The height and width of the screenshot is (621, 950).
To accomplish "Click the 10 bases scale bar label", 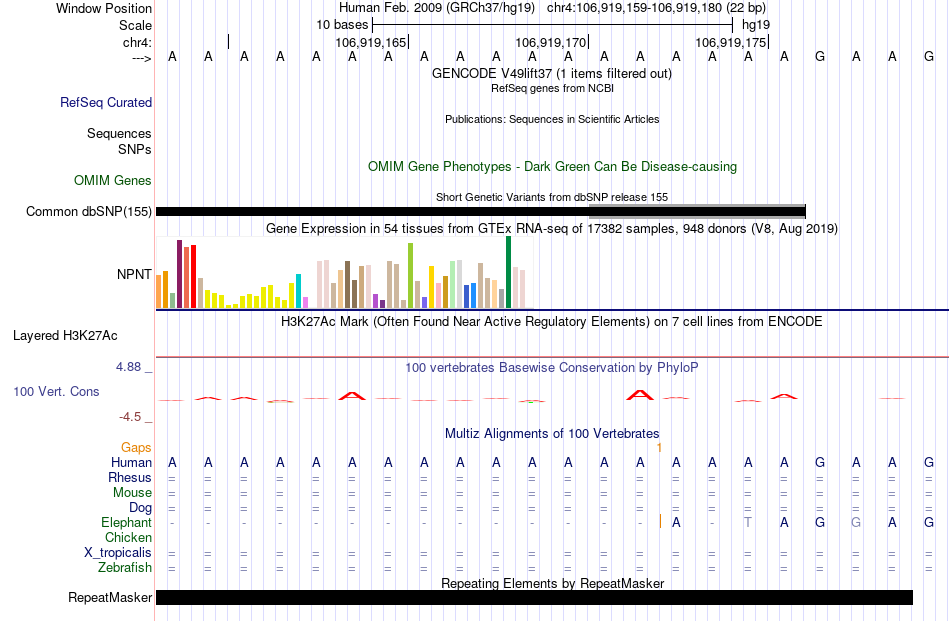I will click(x=342, y=25).
